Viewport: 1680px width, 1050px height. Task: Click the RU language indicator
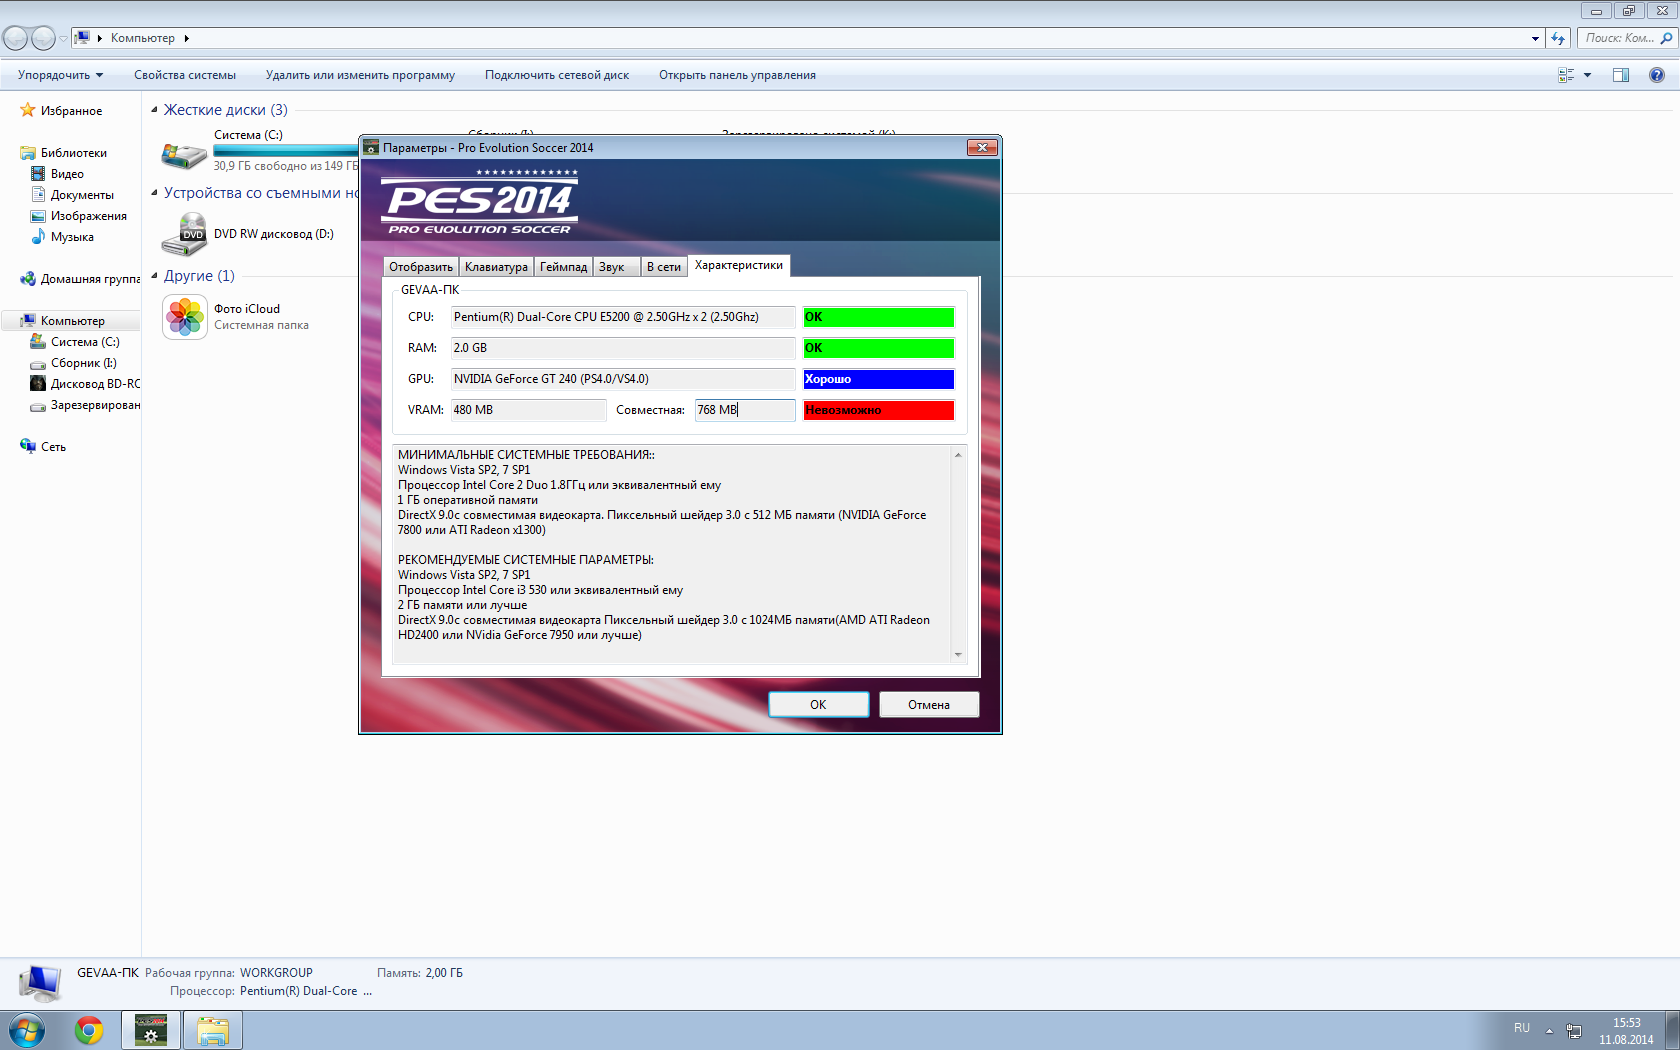point(1522,1028)
